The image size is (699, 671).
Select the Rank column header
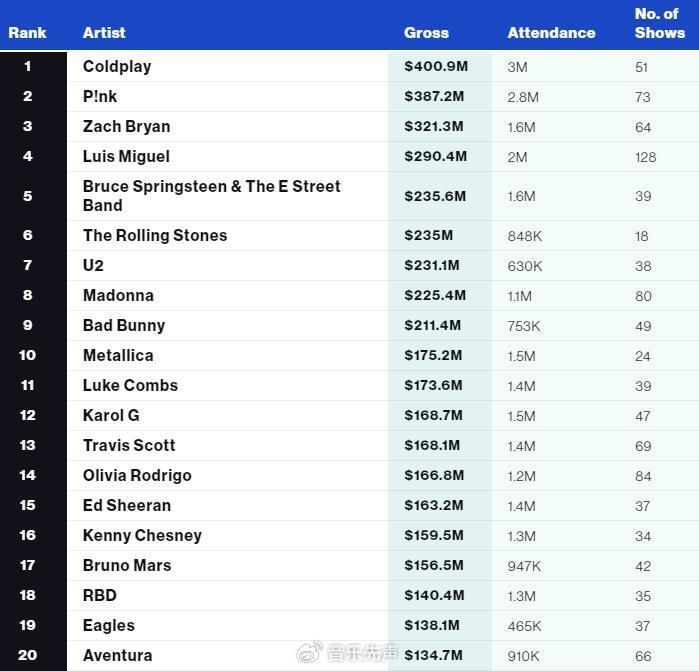coord(27,33)
